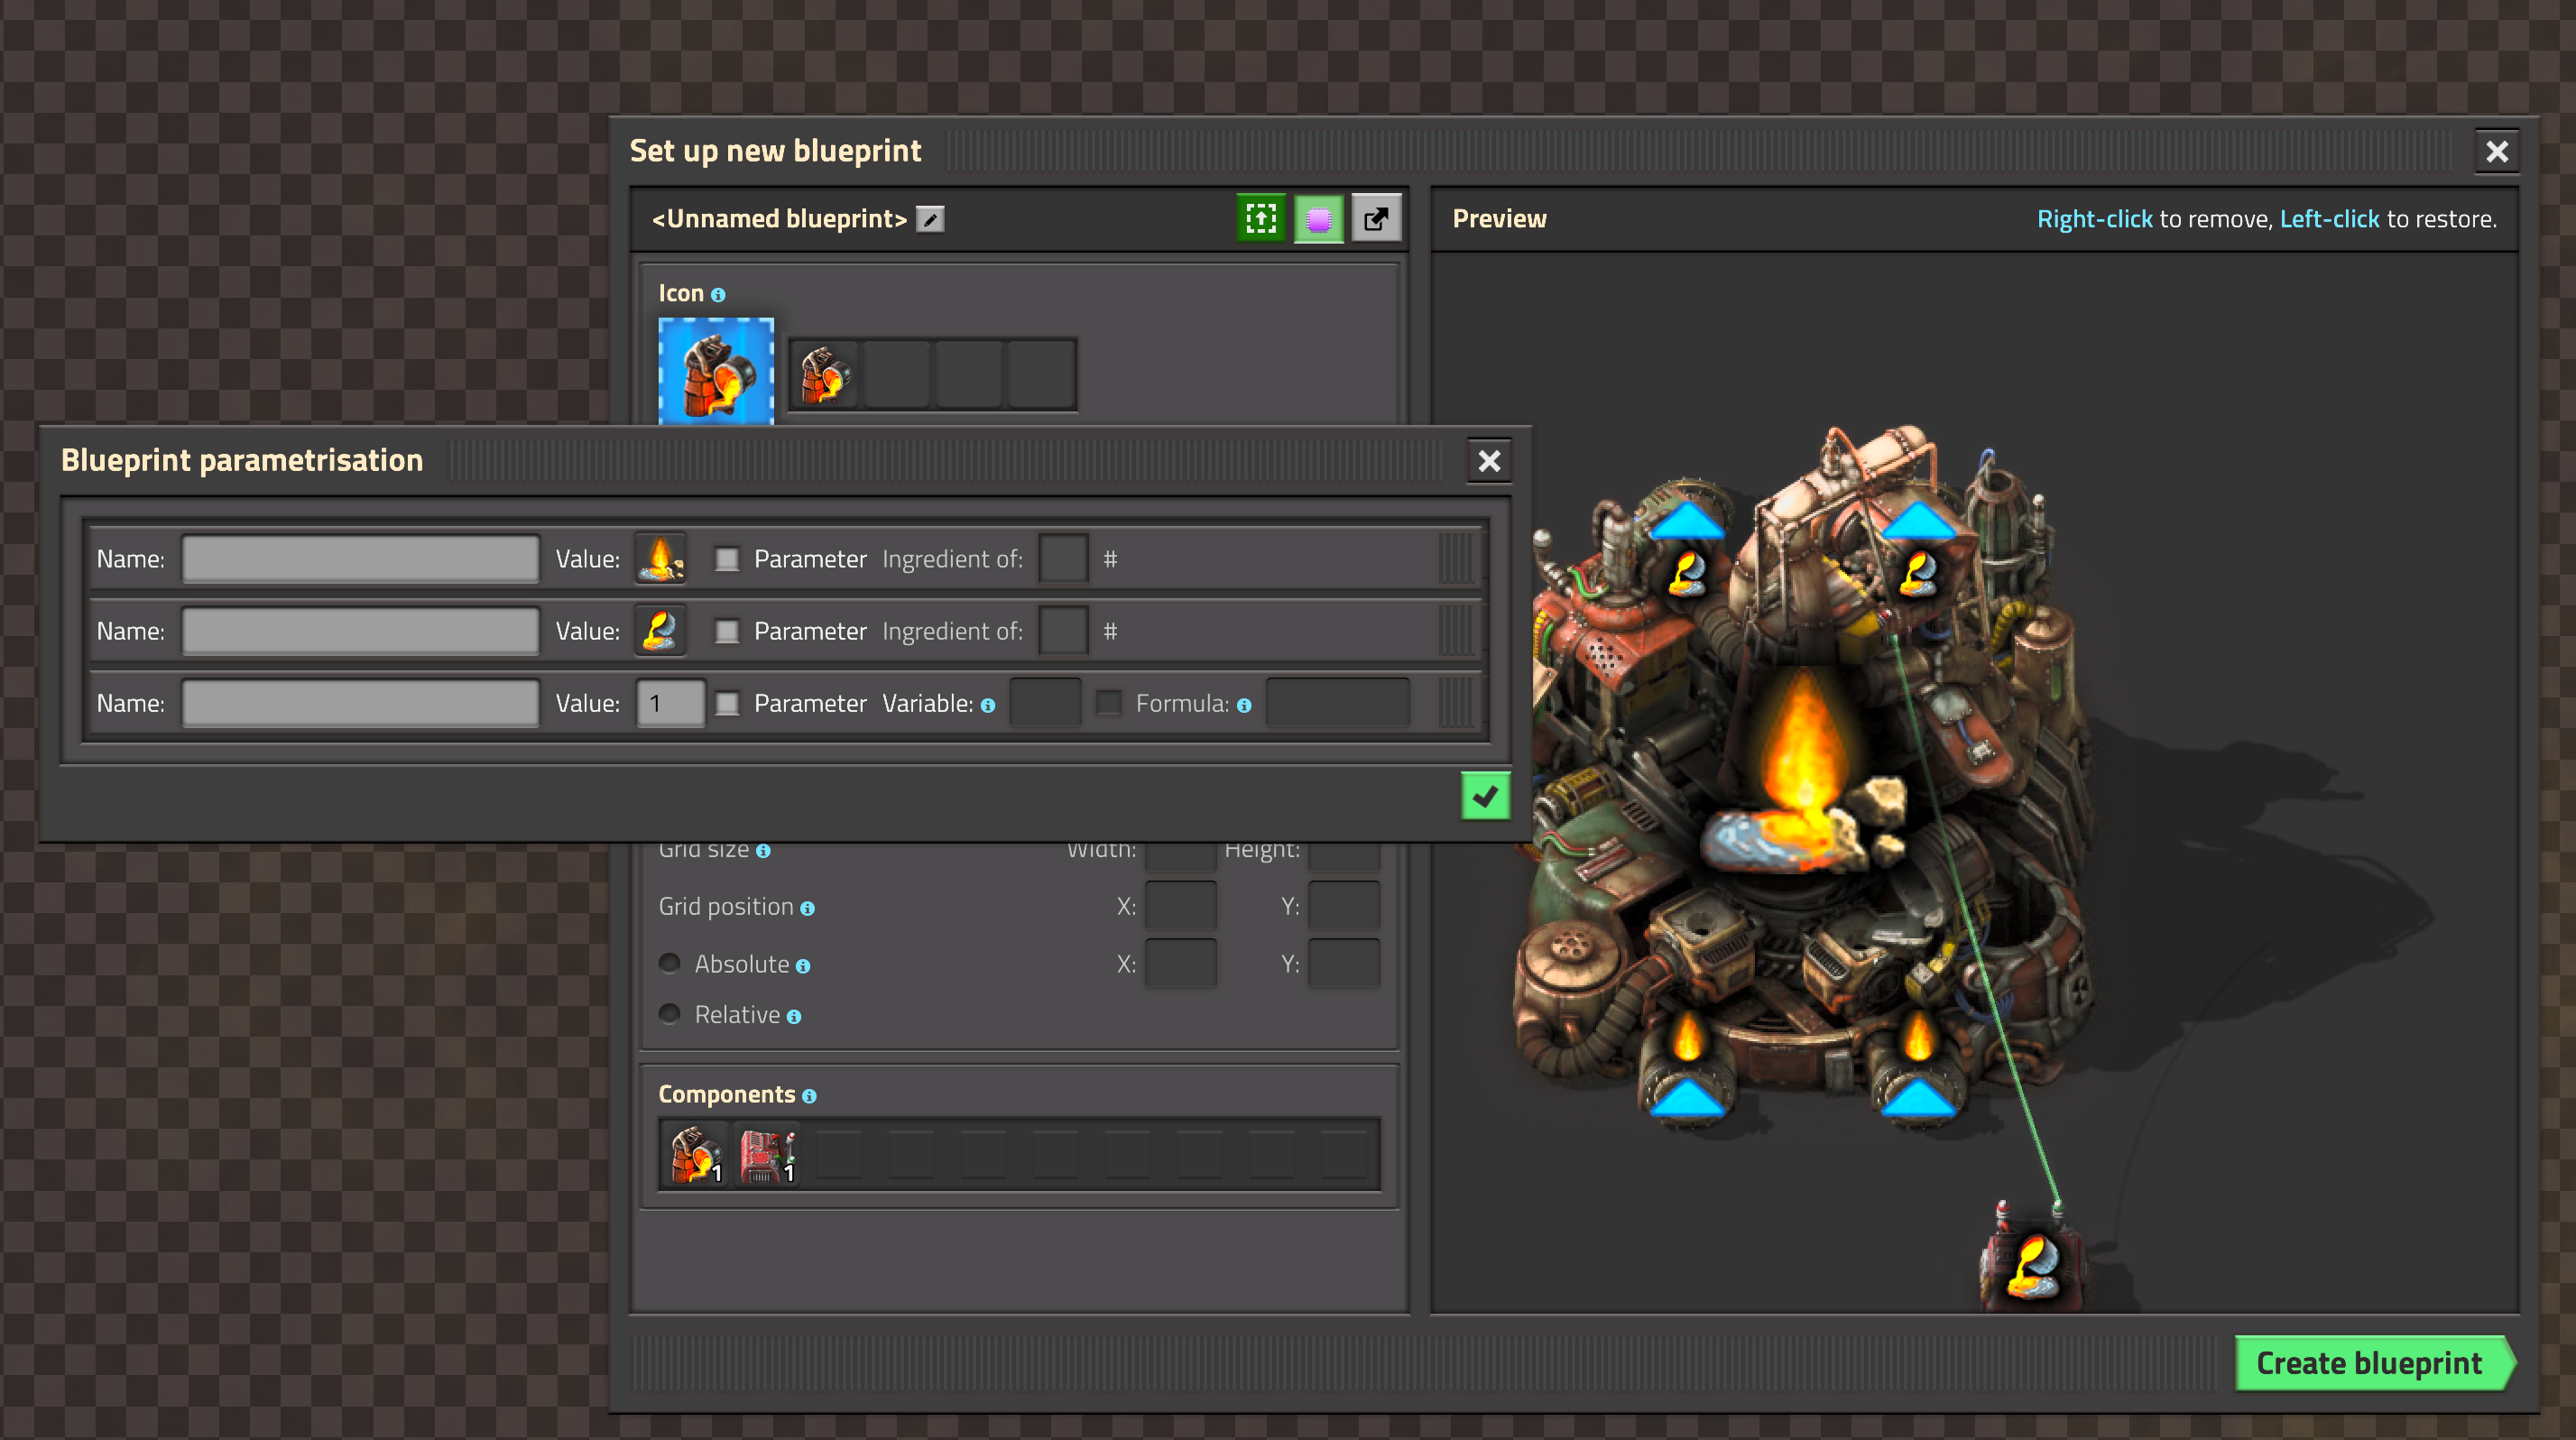
Task: Click foundry icon in first icon slot
Action: pyautogui.click(x=825, y=375)
